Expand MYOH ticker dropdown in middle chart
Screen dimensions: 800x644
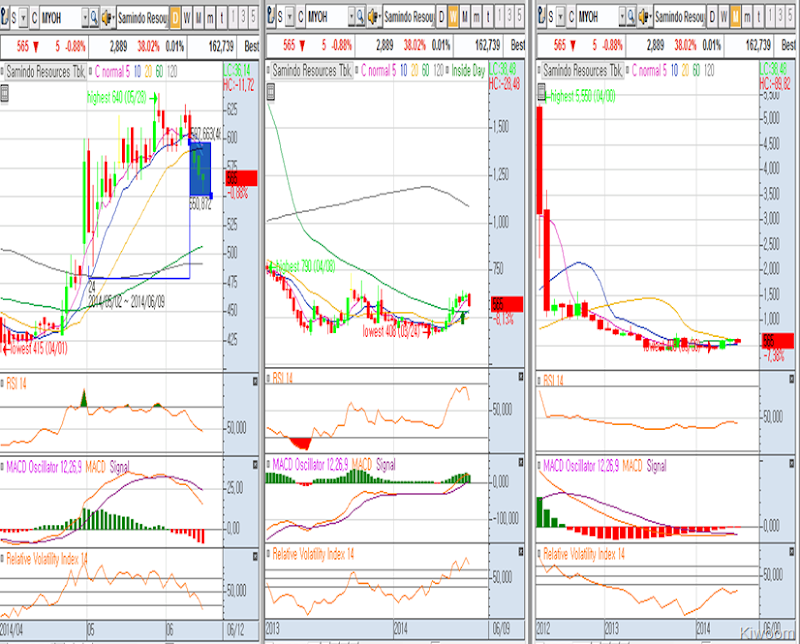(x=351, y=17)
